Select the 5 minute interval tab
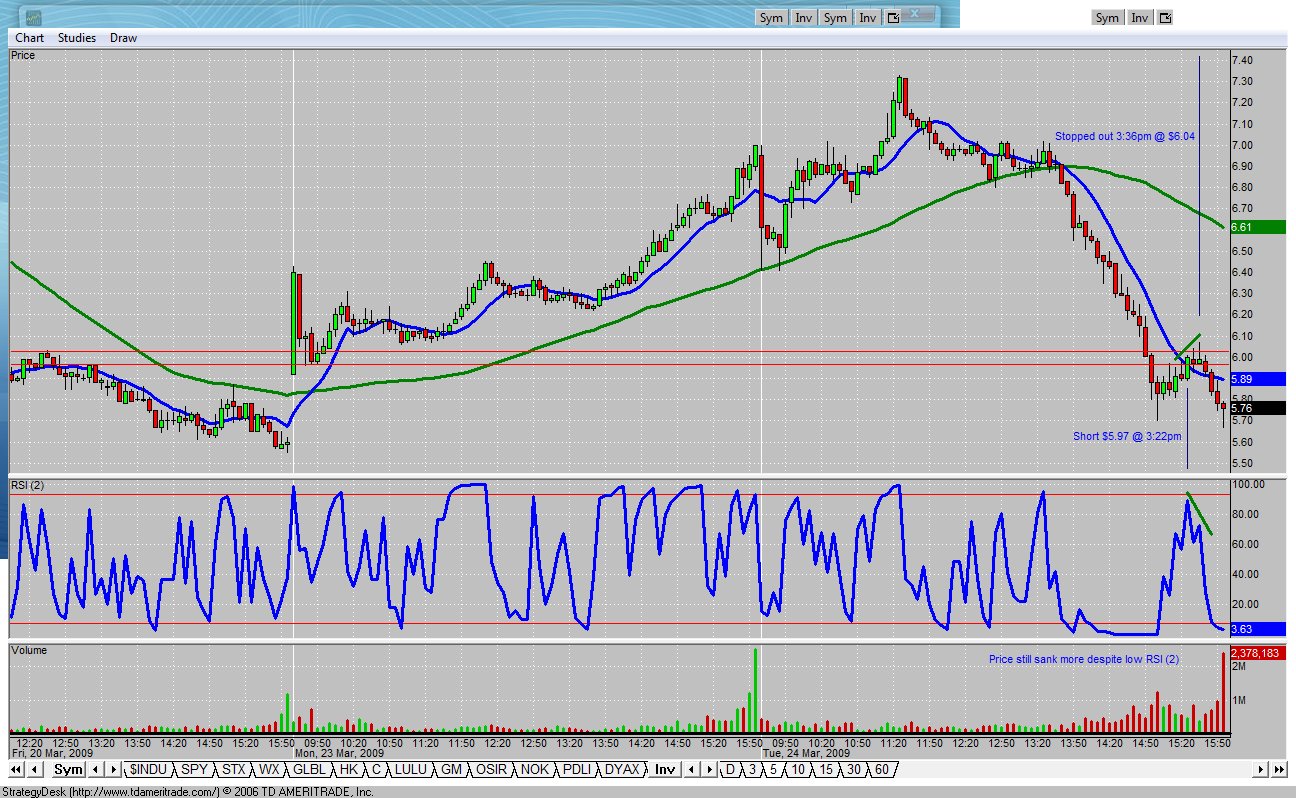1296x798 pixels. tap(773, 769)
